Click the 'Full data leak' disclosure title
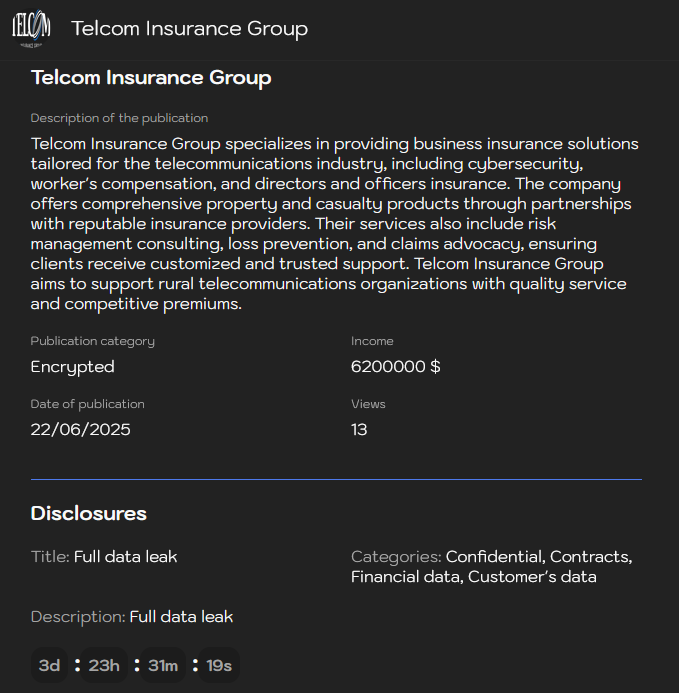The image size is (679, 693). (126, 556)
